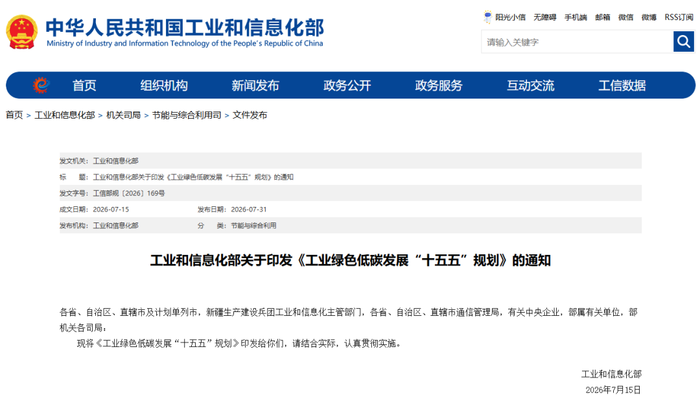Click the red swirl icon in navigation bar
The width and height of the screenshot is (700, 395).
pos(41,85)
